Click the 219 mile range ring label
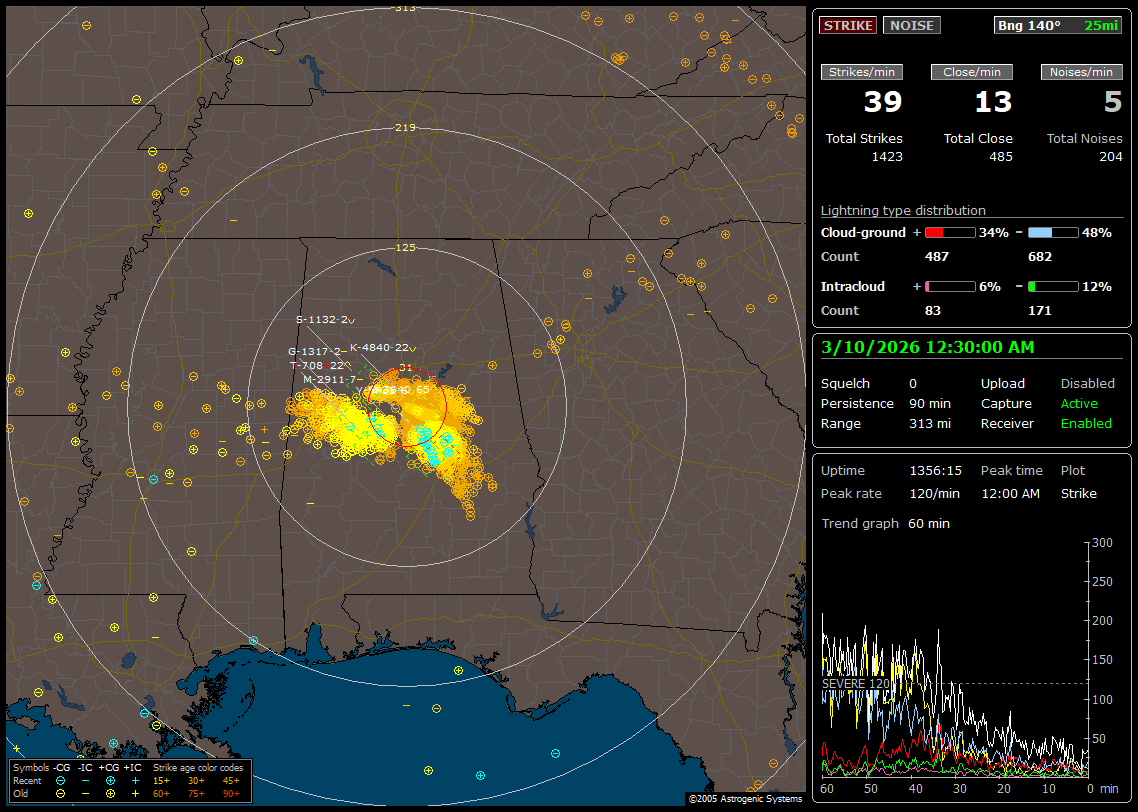 (405, 127)
